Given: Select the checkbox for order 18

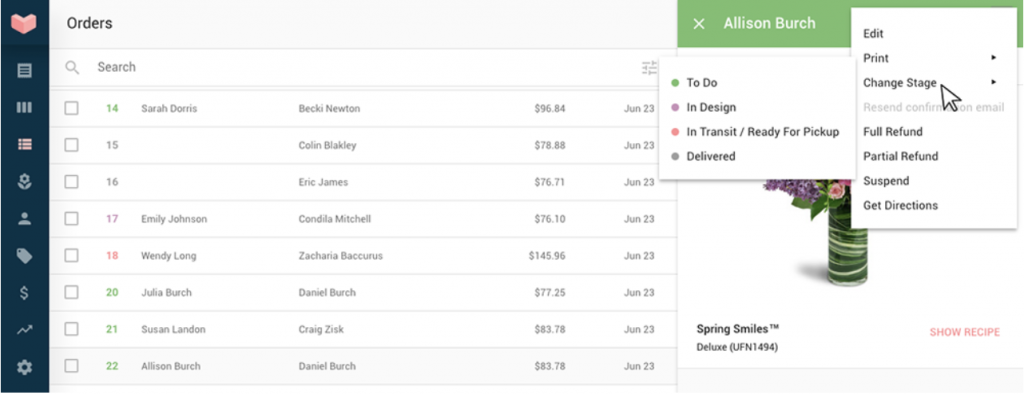Looking at the screenshot, I should pos(71,255).
